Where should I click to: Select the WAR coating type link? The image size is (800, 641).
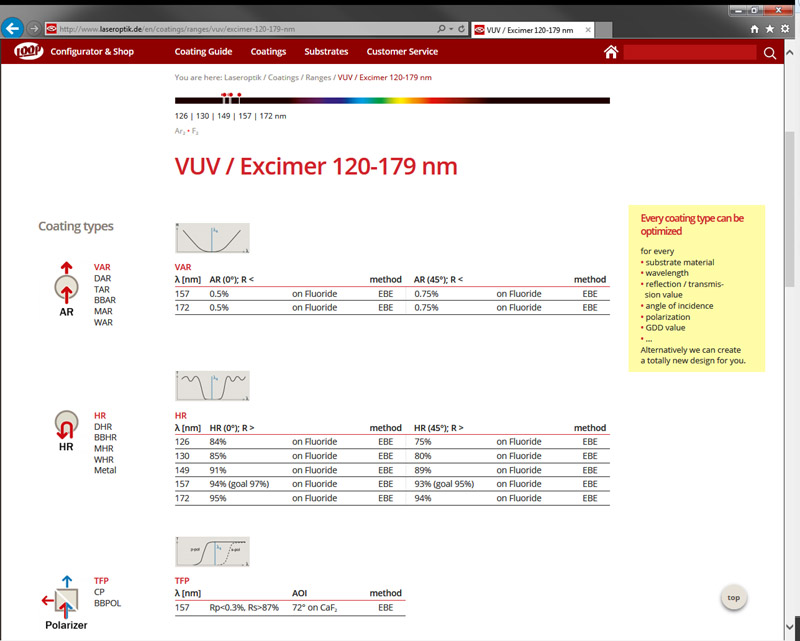(103, 323)
